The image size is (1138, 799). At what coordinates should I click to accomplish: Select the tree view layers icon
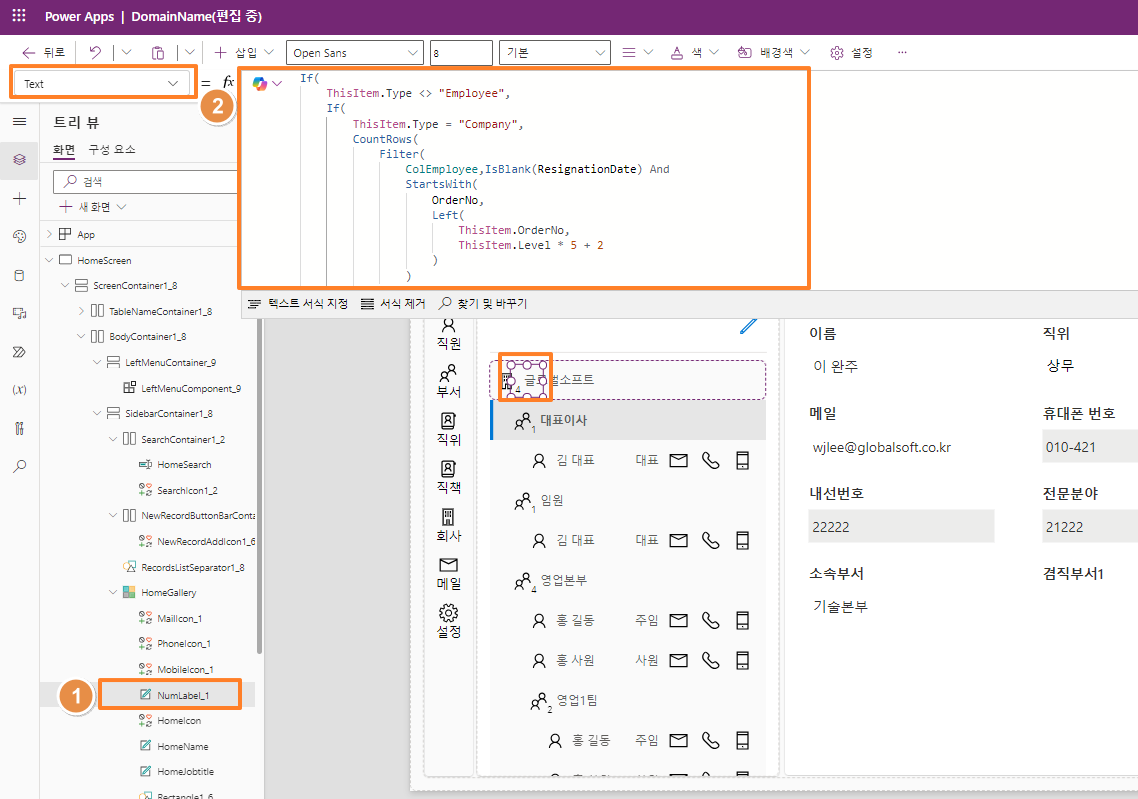click(20, 160)
